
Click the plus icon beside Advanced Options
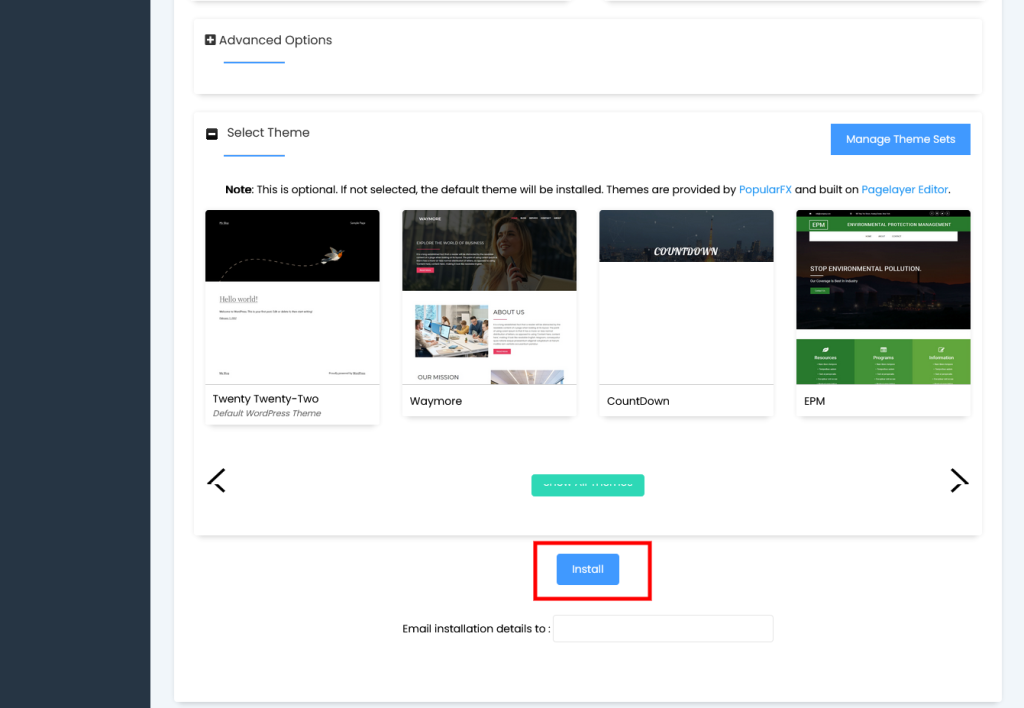[210, 40]
